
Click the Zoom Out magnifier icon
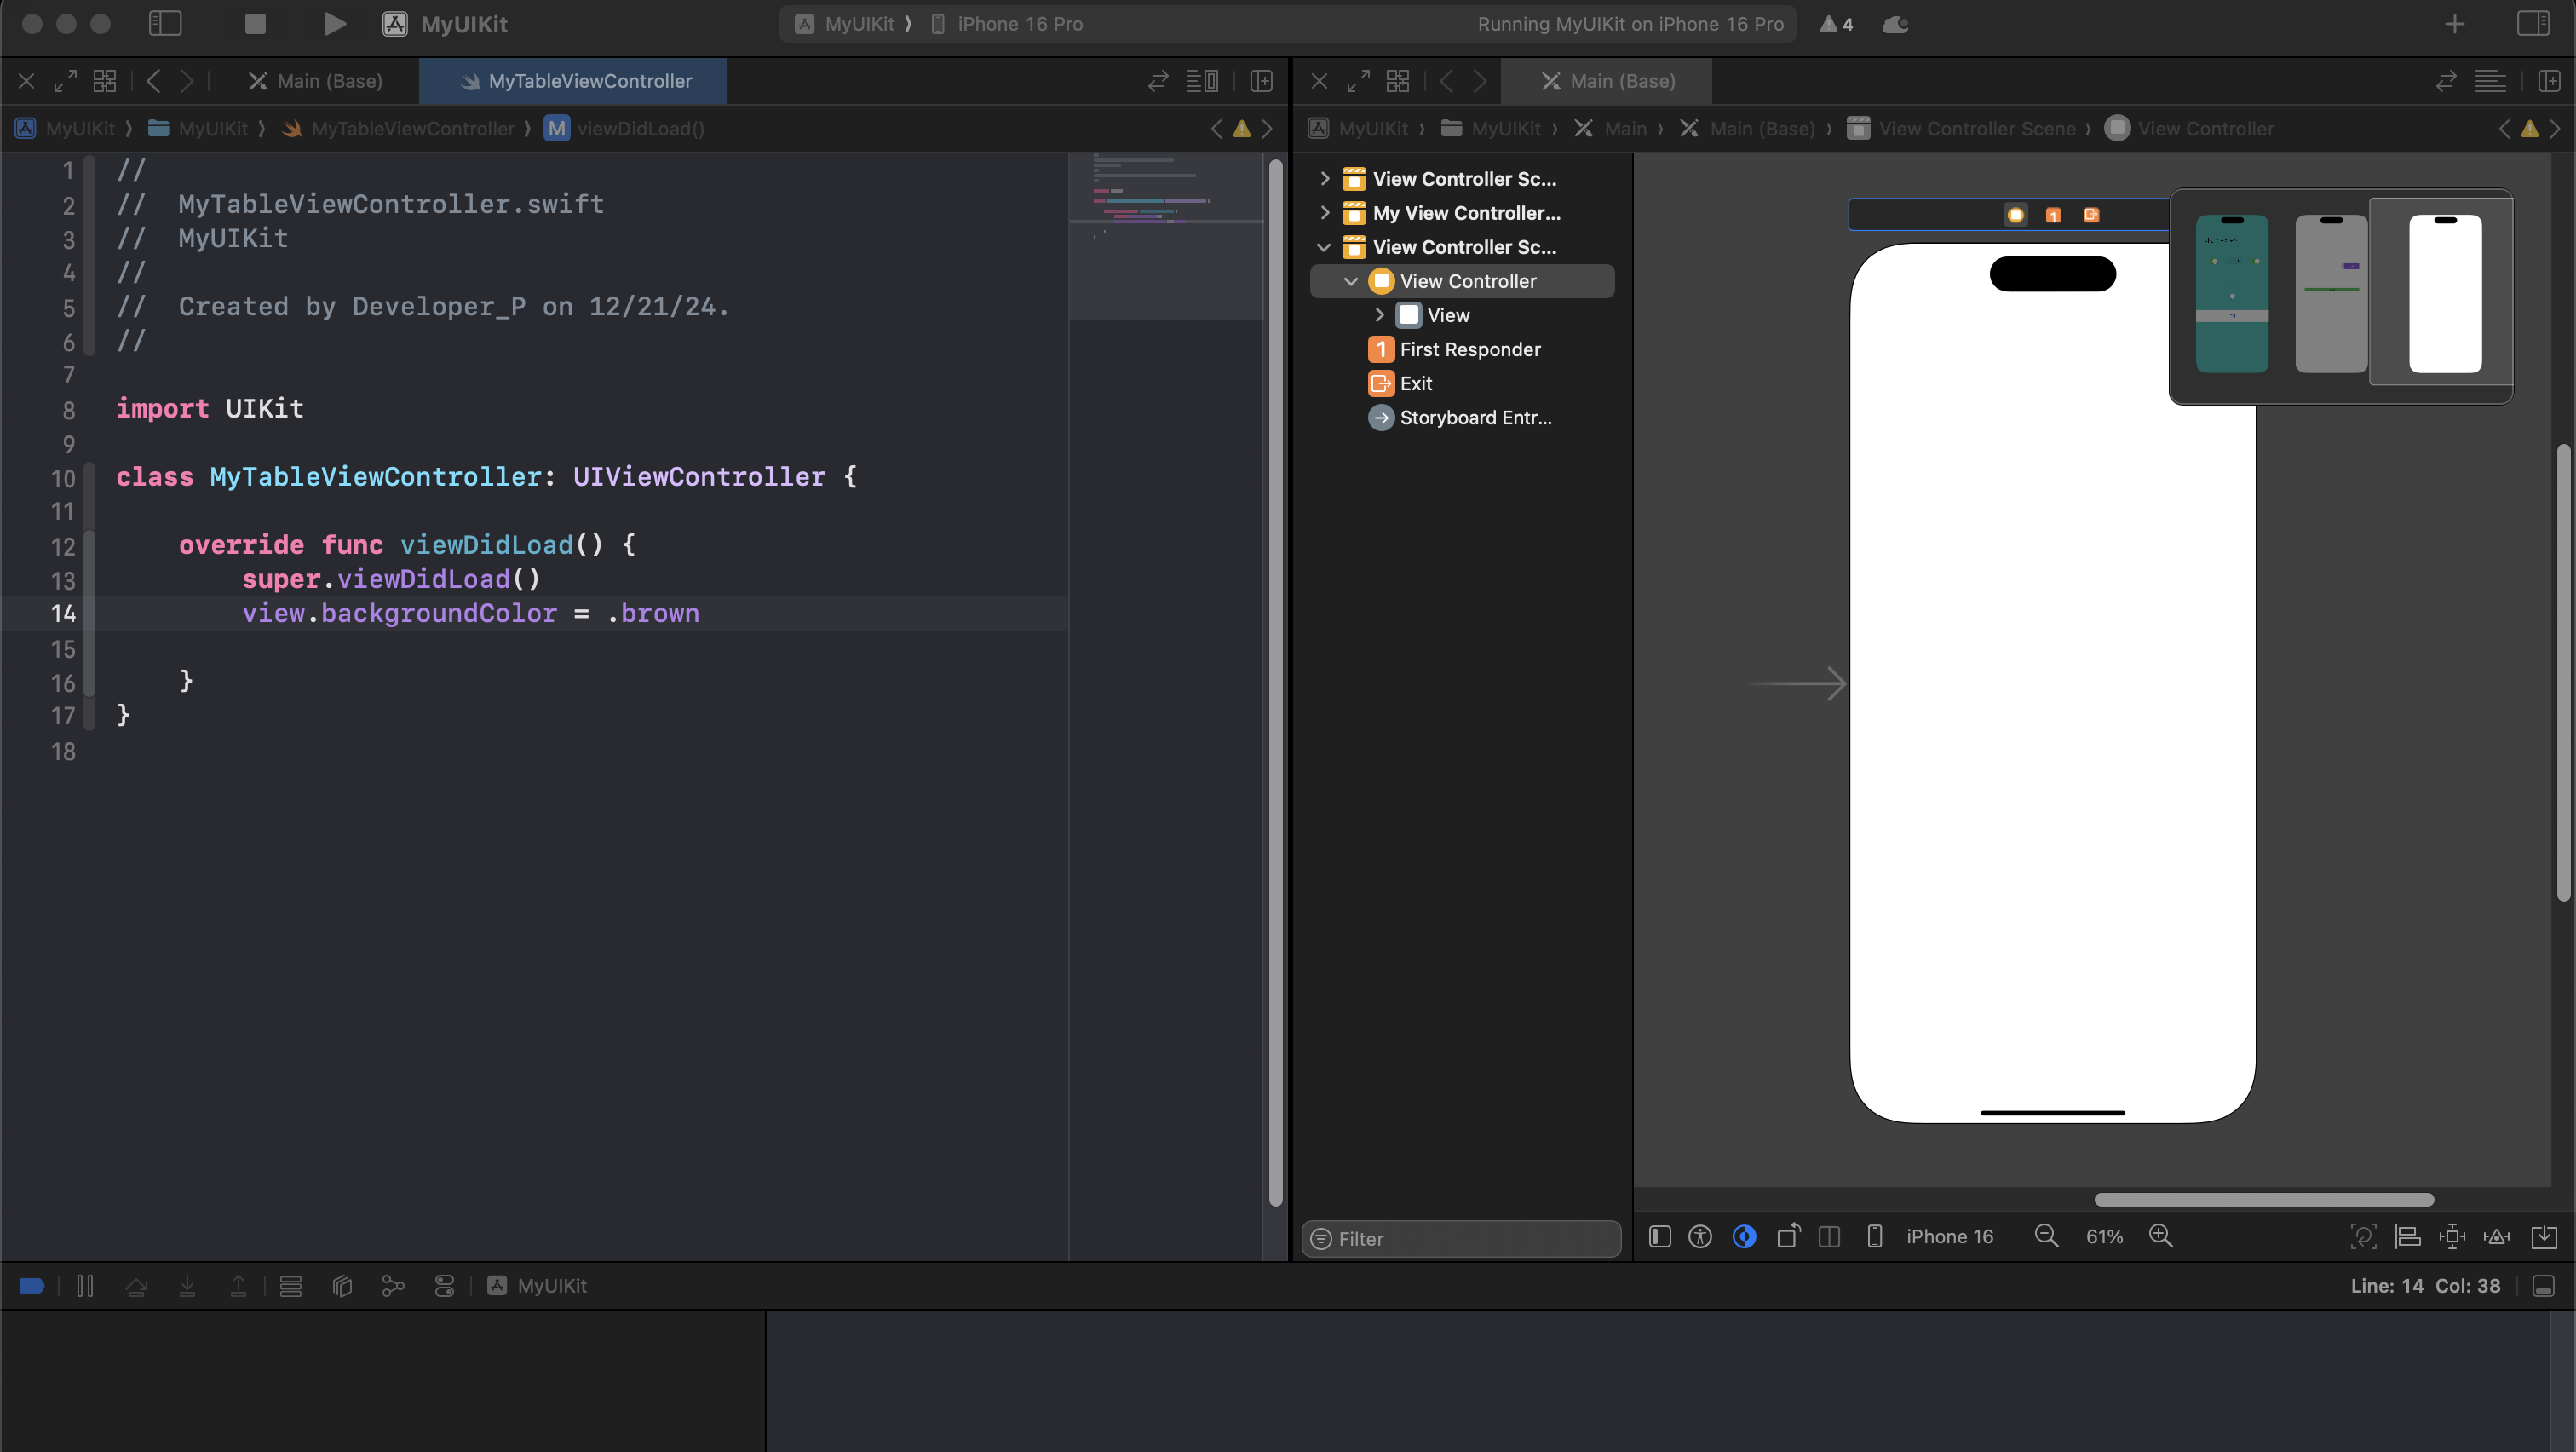click(x=2046, y=1236)
